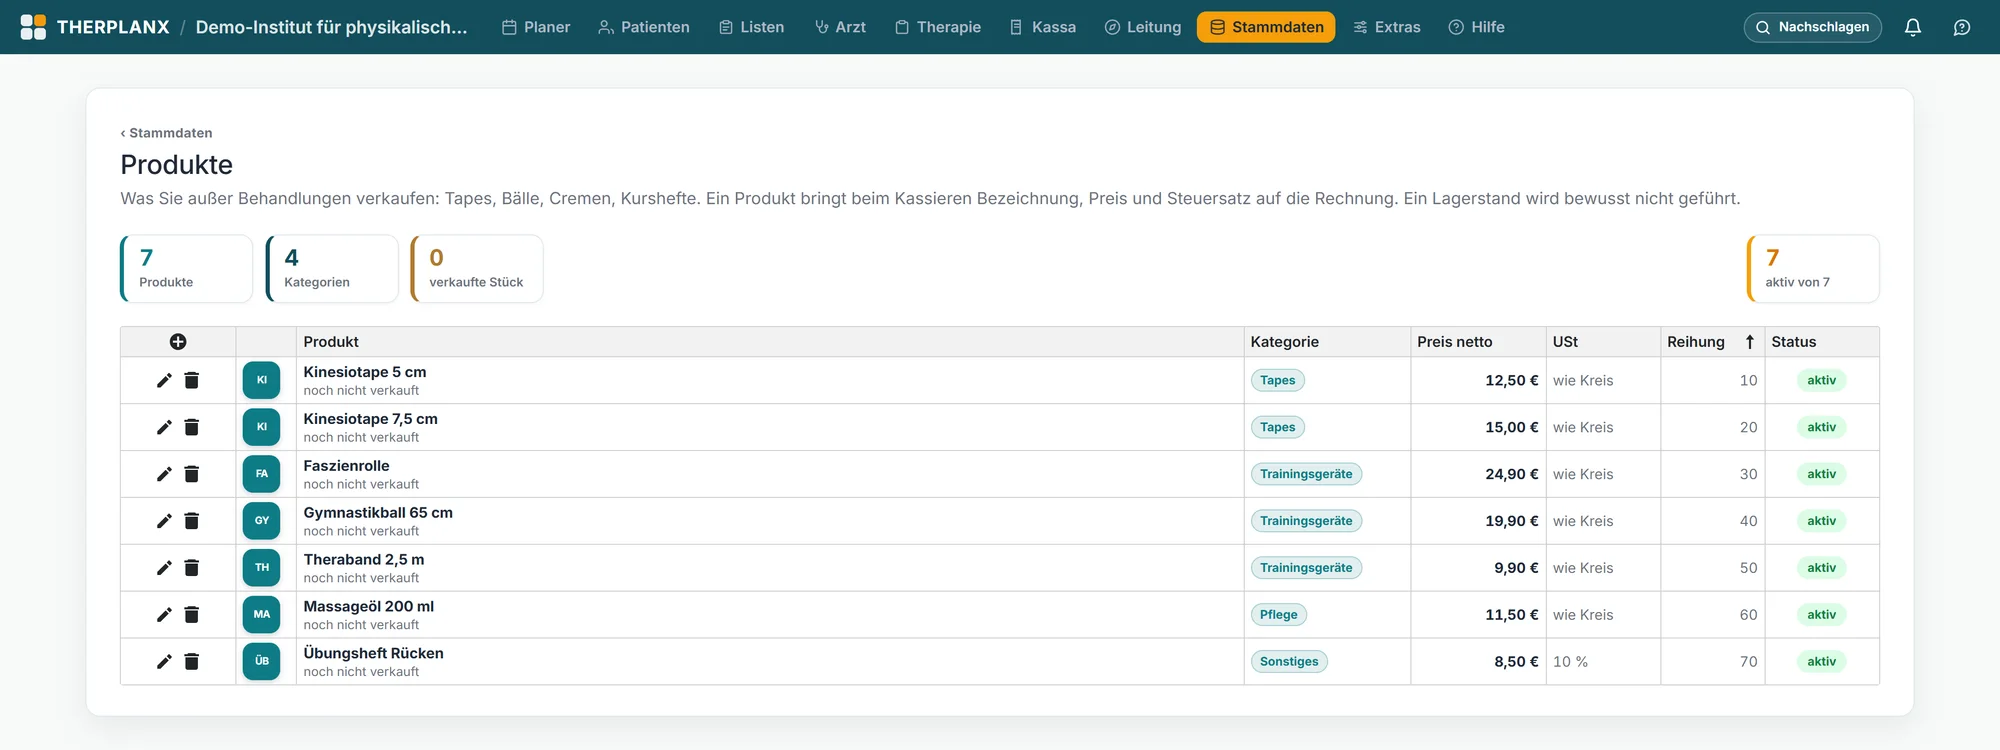Click the Nachschlagen search button
This screenshot has height=750, width=2000.
(1812, 27)
